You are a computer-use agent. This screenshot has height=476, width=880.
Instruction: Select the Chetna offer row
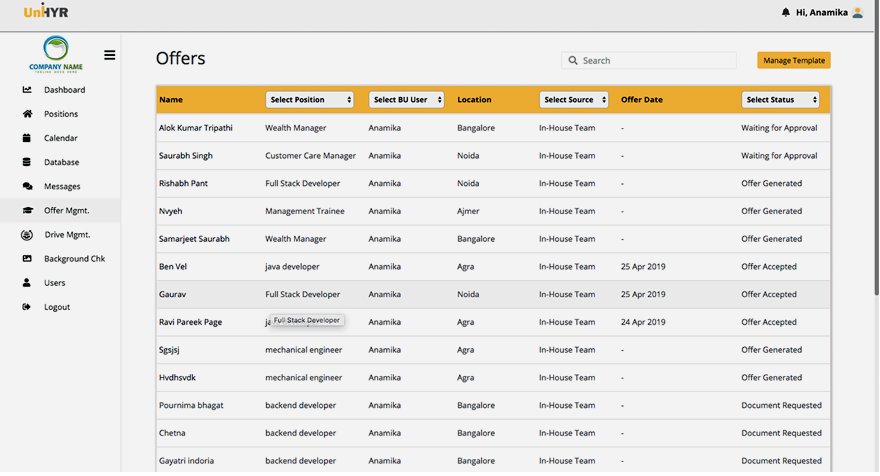point(493,433)
